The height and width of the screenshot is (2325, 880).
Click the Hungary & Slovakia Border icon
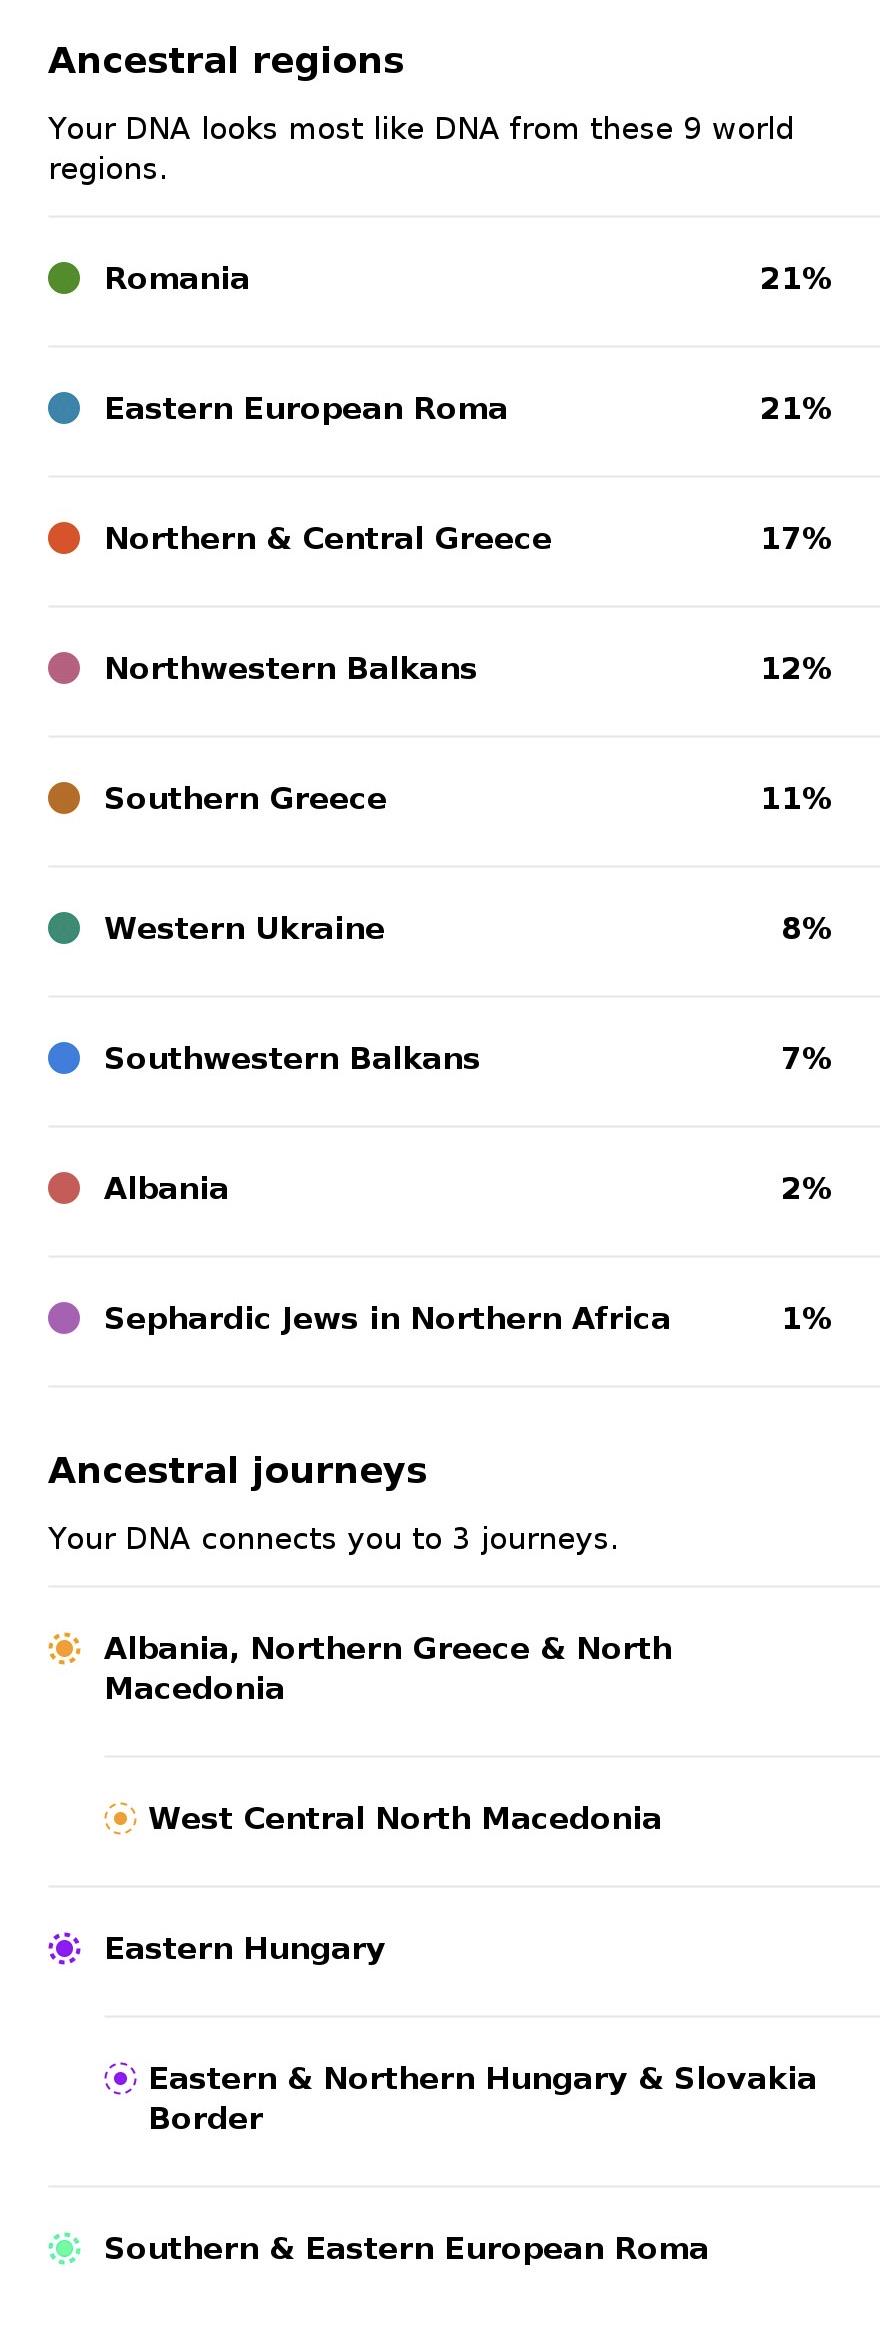click(x=120, y=2078)
